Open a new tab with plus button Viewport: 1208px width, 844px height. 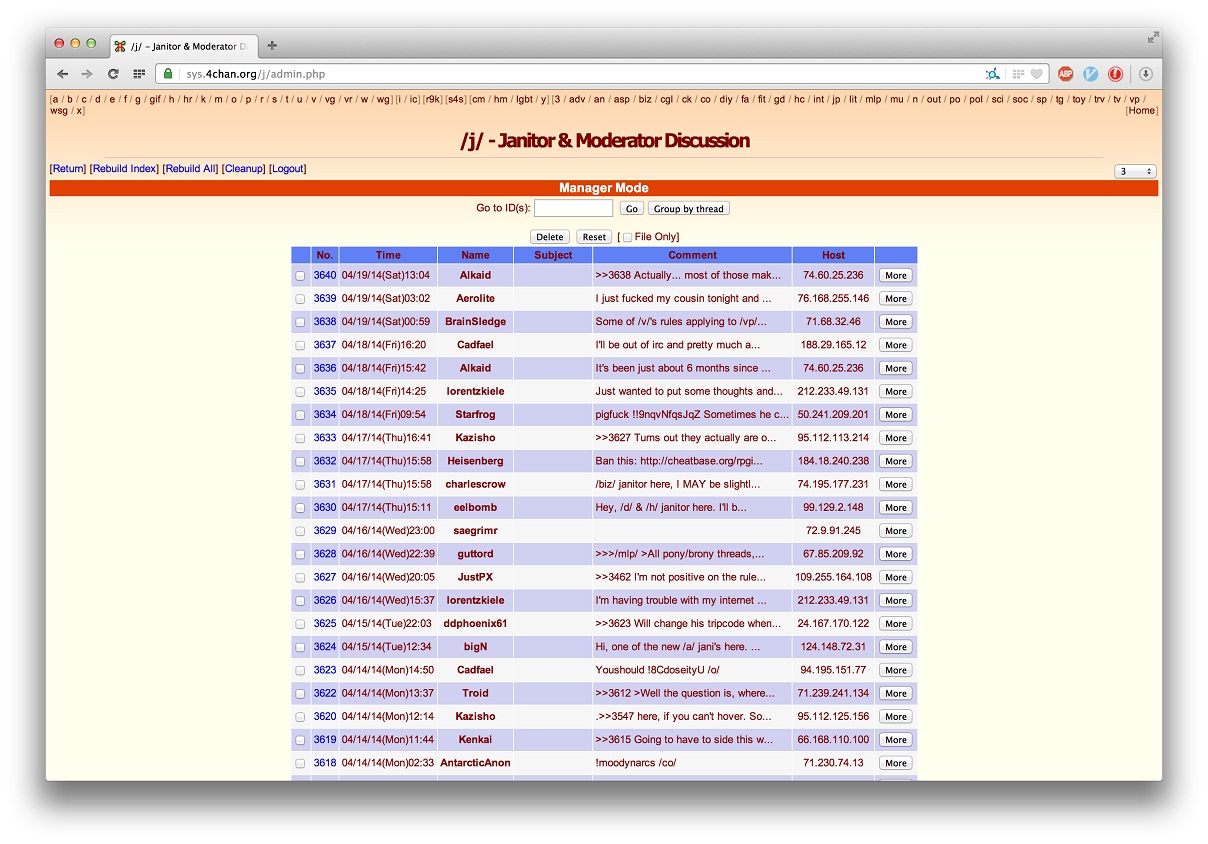point(272,46)
